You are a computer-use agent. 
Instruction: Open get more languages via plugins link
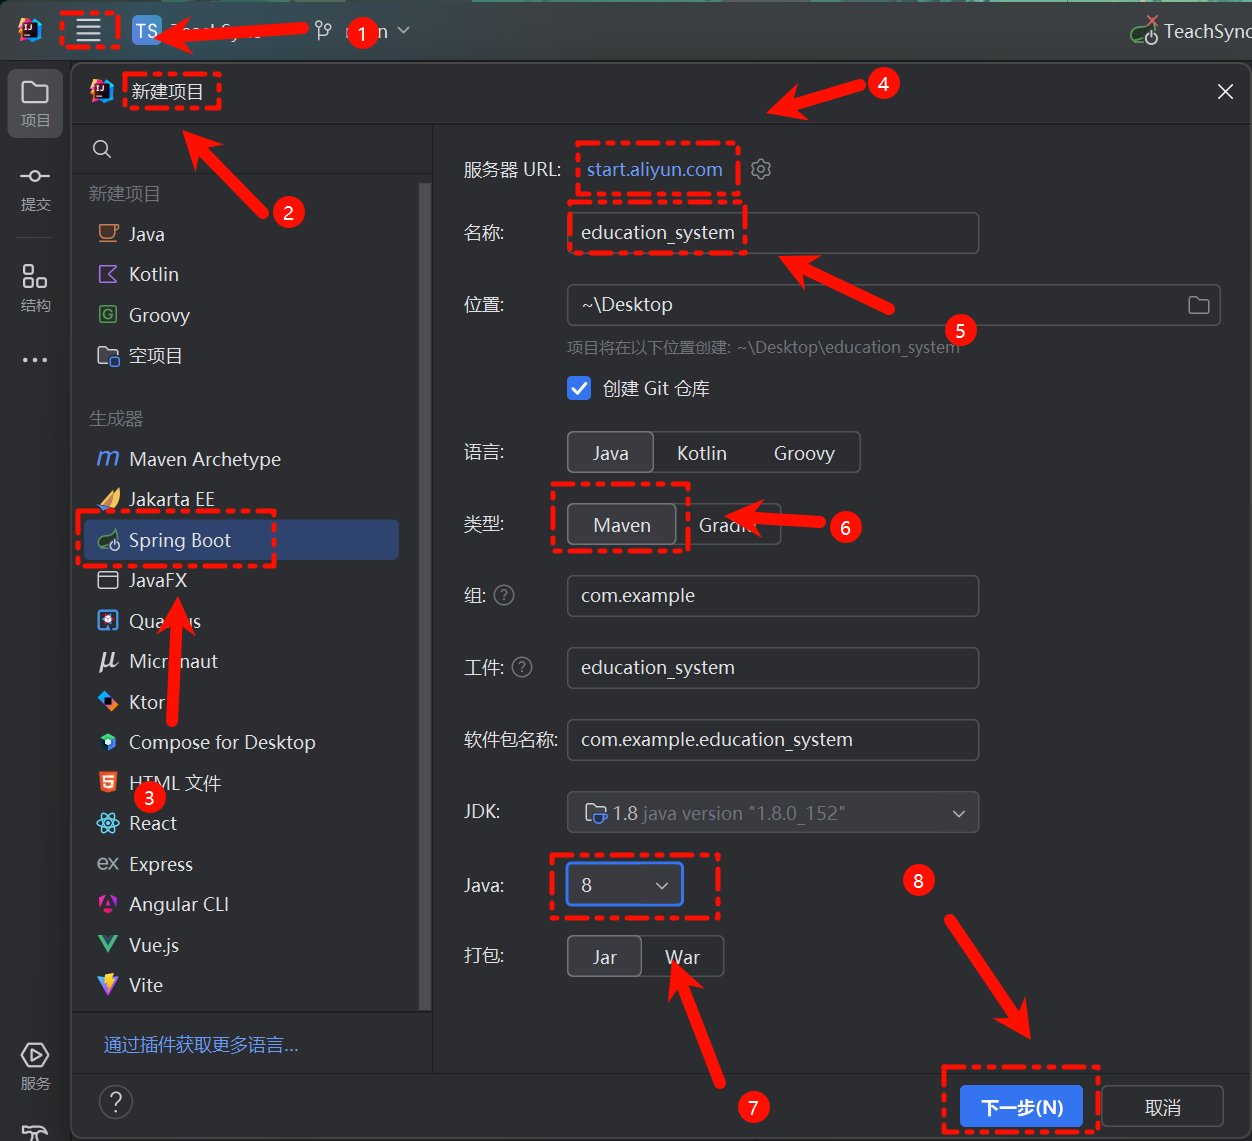(201, 1045)
